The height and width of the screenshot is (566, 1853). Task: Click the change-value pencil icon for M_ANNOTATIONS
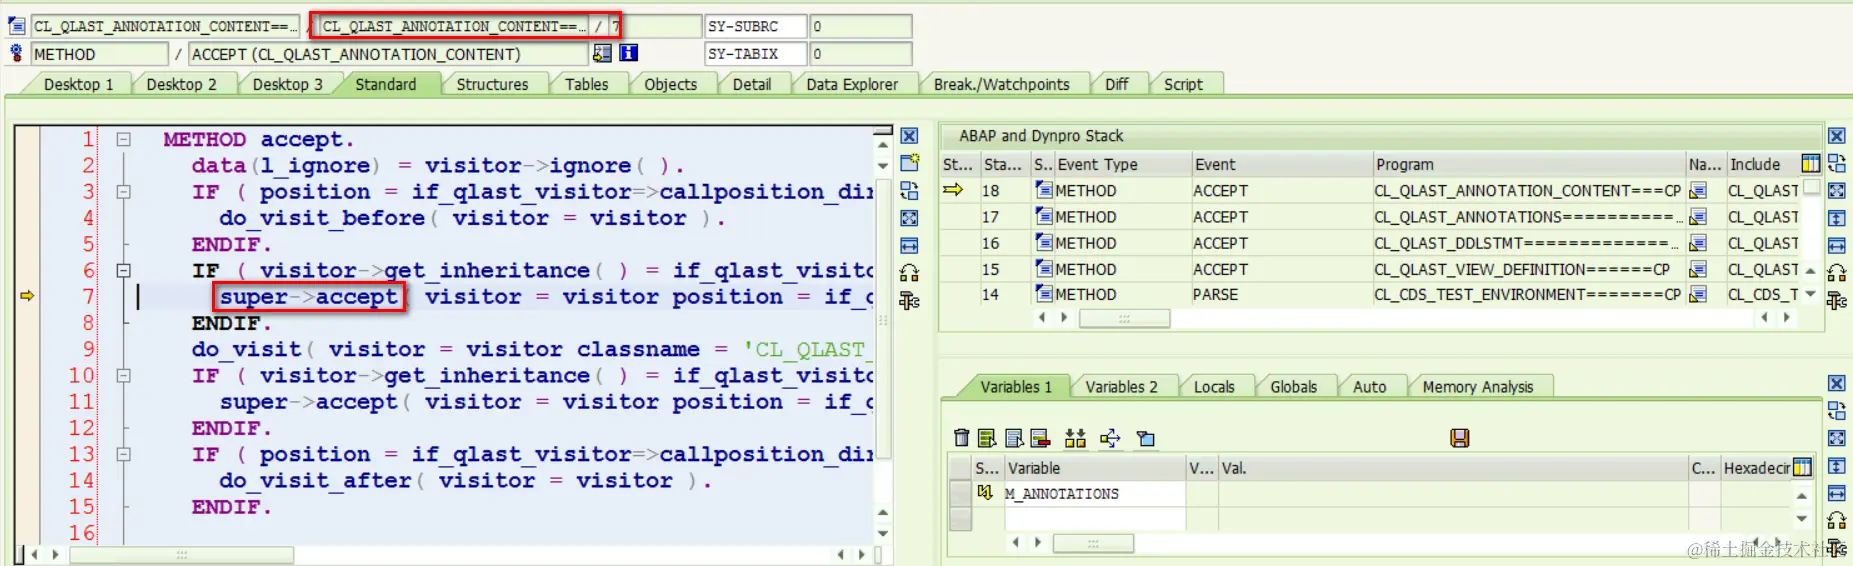(985, 493)
